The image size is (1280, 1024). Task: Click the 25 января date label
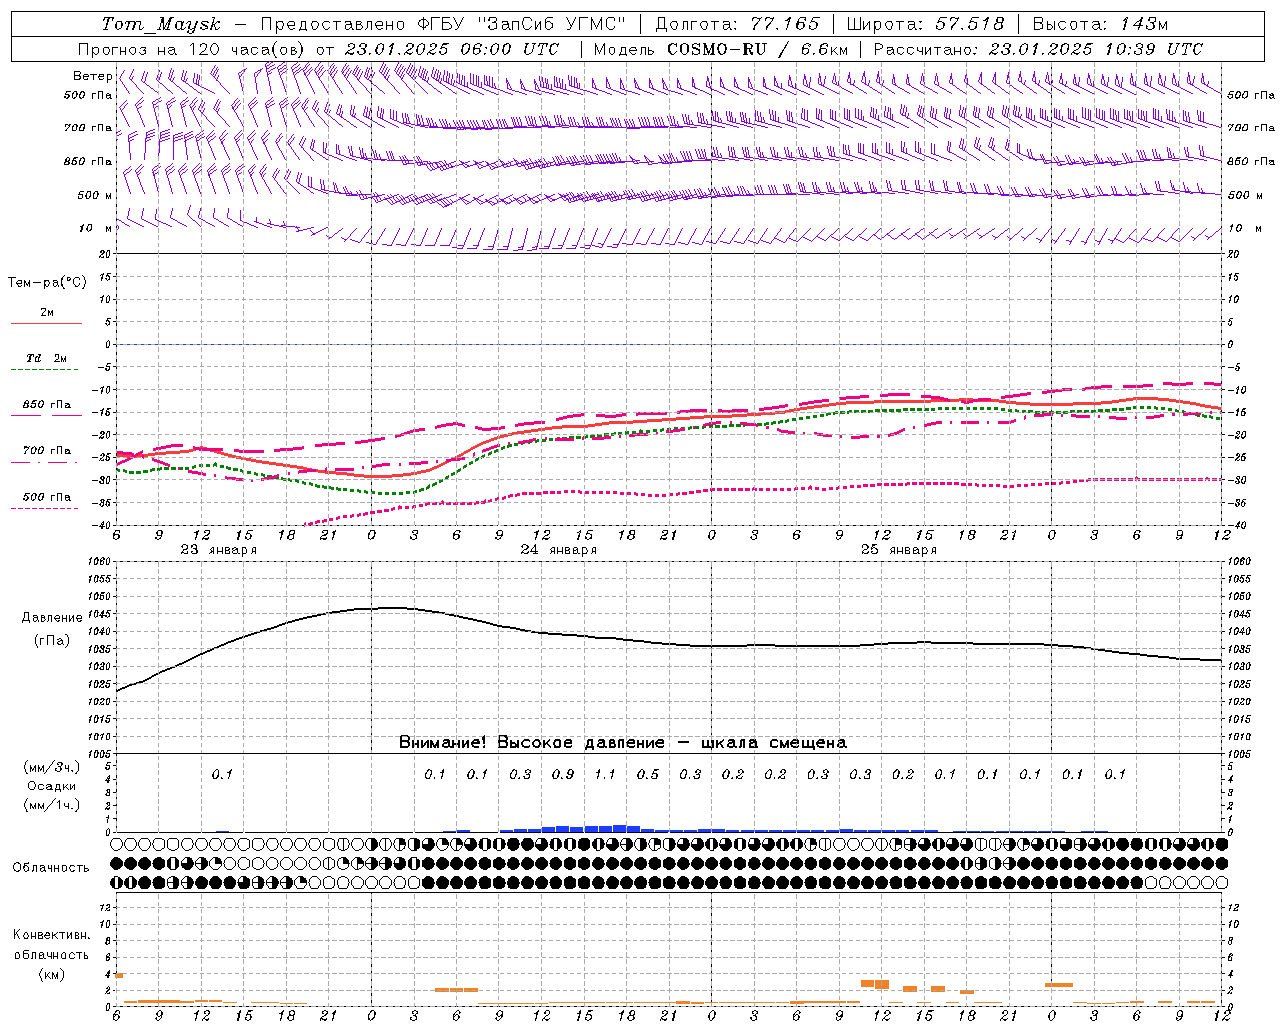coord(898,550)
